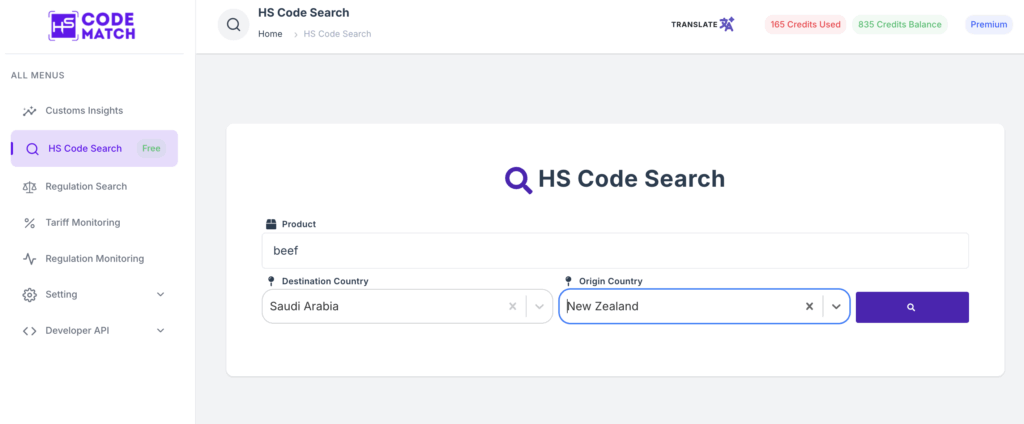
Task: Click the Regulation Search scales icon
Action: pyautogui.click(x=29, y=187)
